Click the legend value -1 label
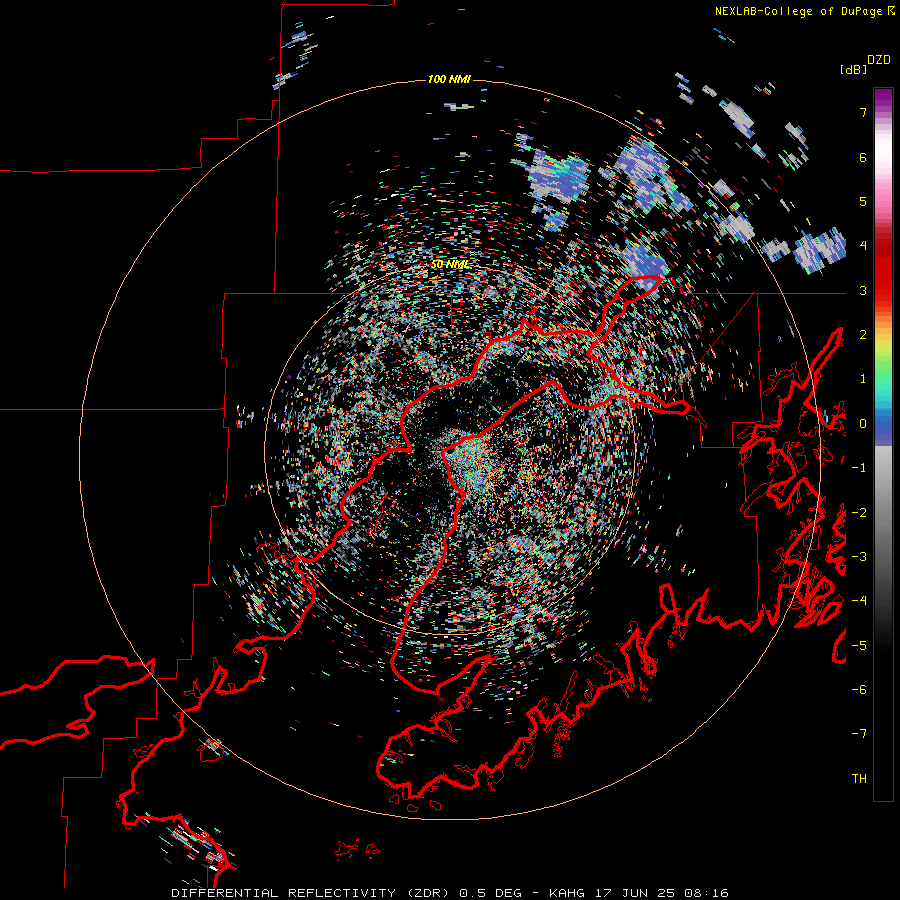Image resolution: width=900 pixels, height=900 pixels. [x=859, y=468]
